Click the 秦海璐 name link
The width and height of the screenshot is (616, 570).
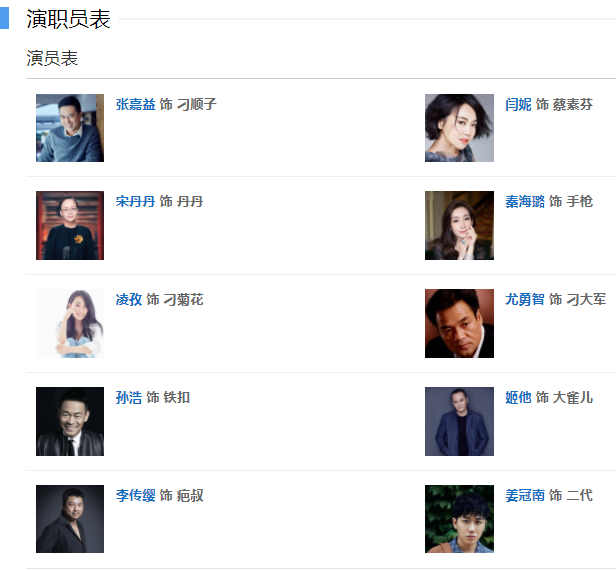pos(525,202)
